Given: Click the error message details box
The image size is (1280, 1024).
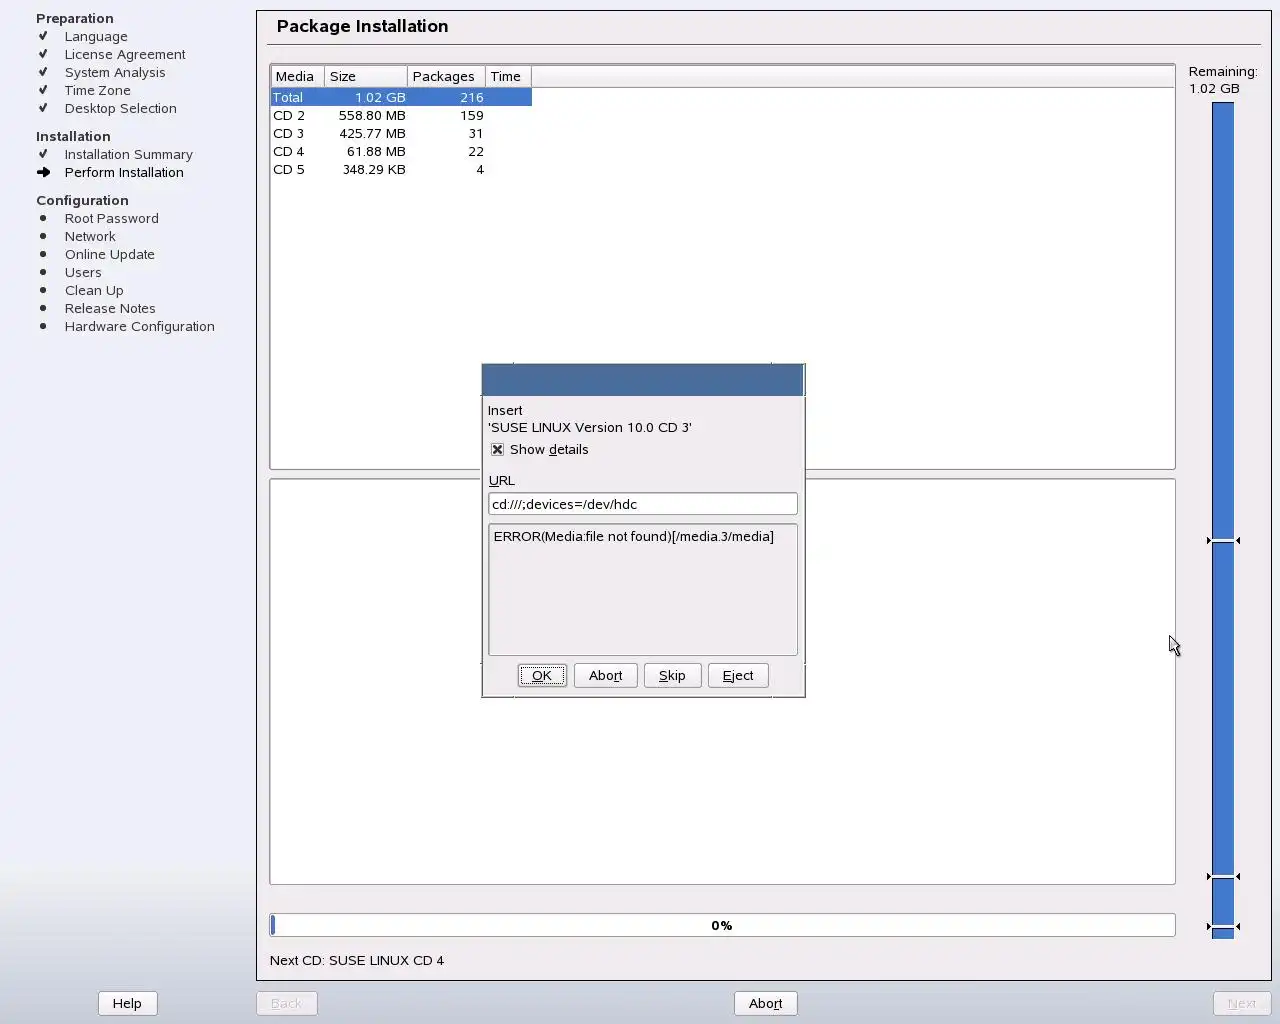Looking at the screenshot, I should tap(642, 589).
